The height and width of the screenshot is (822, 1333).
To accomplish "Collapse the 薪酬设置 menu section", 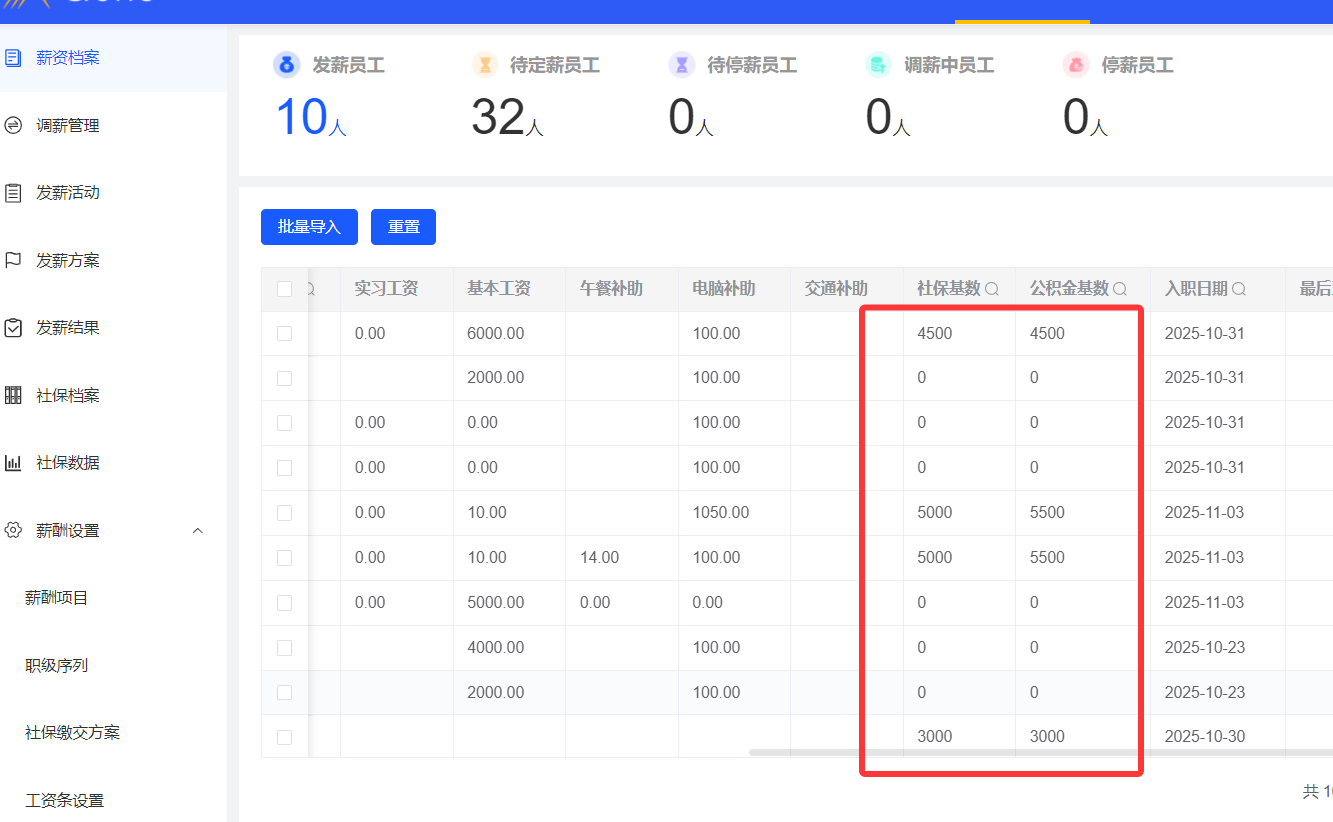I will [x=197, y=530].
